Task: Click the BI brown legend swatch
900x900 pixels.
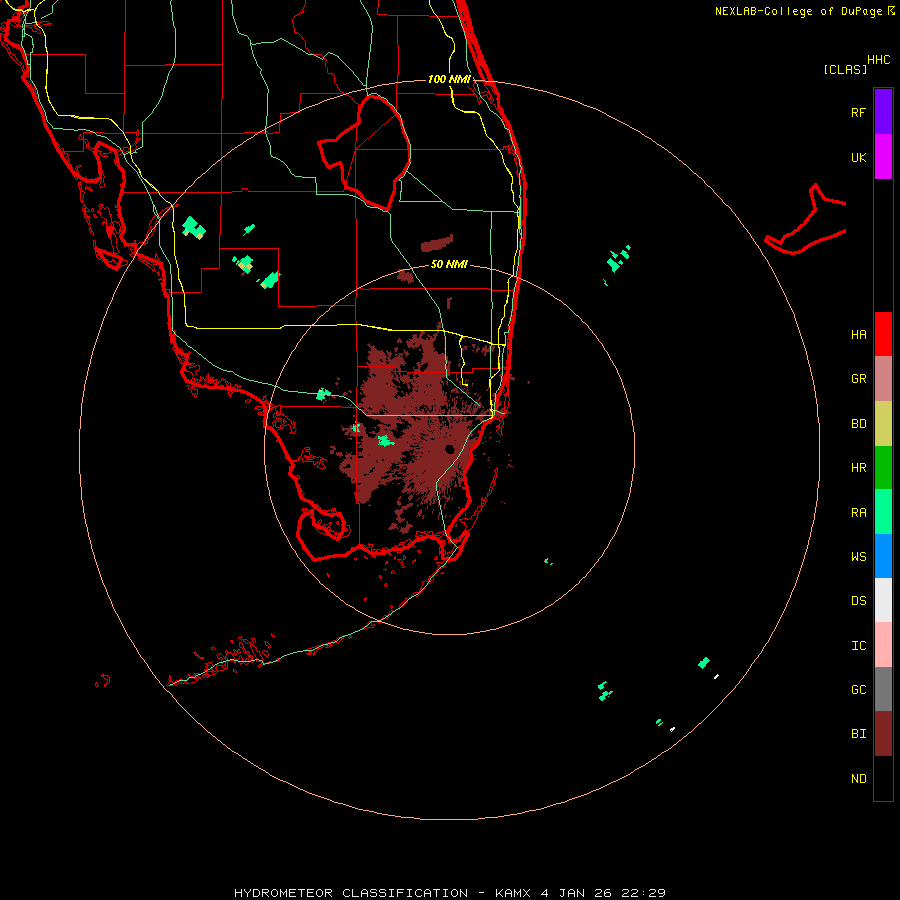Action: [883, 734]
